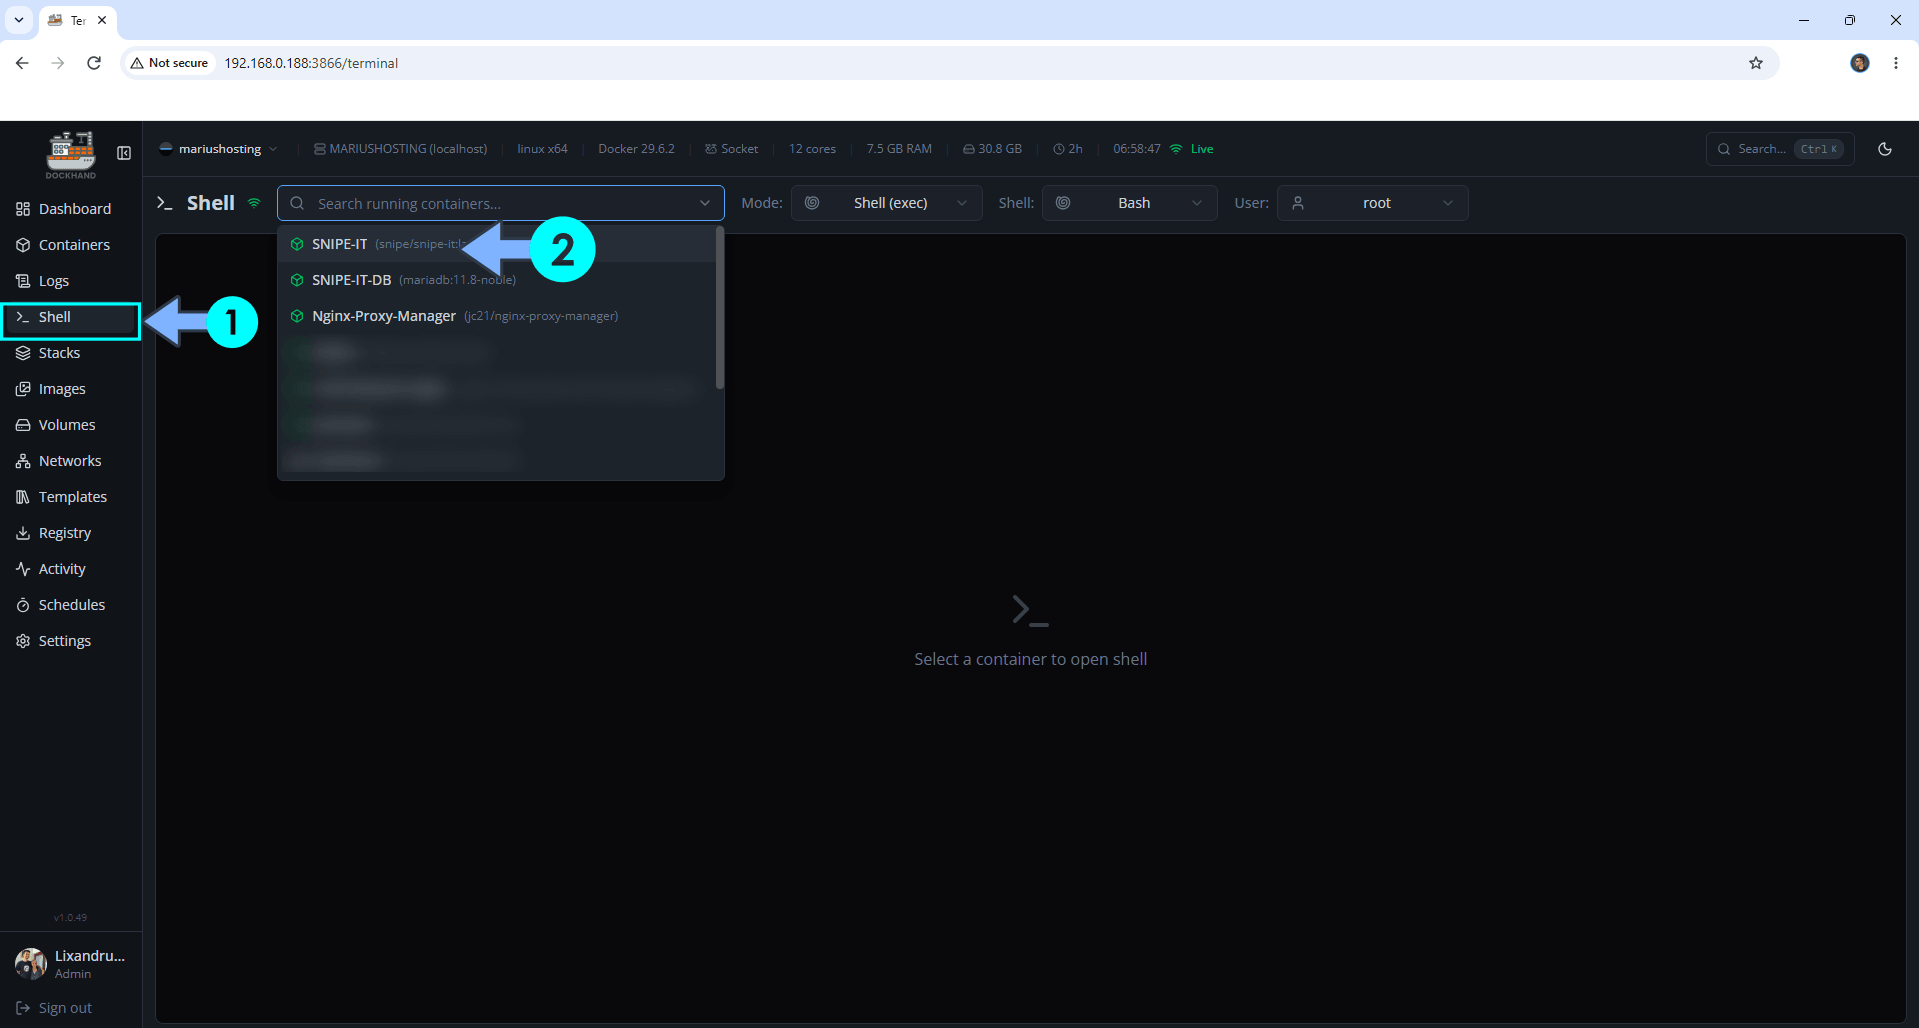Open the Chrome tab search chevron
1919x1028 pixels.
click(19, 20)
